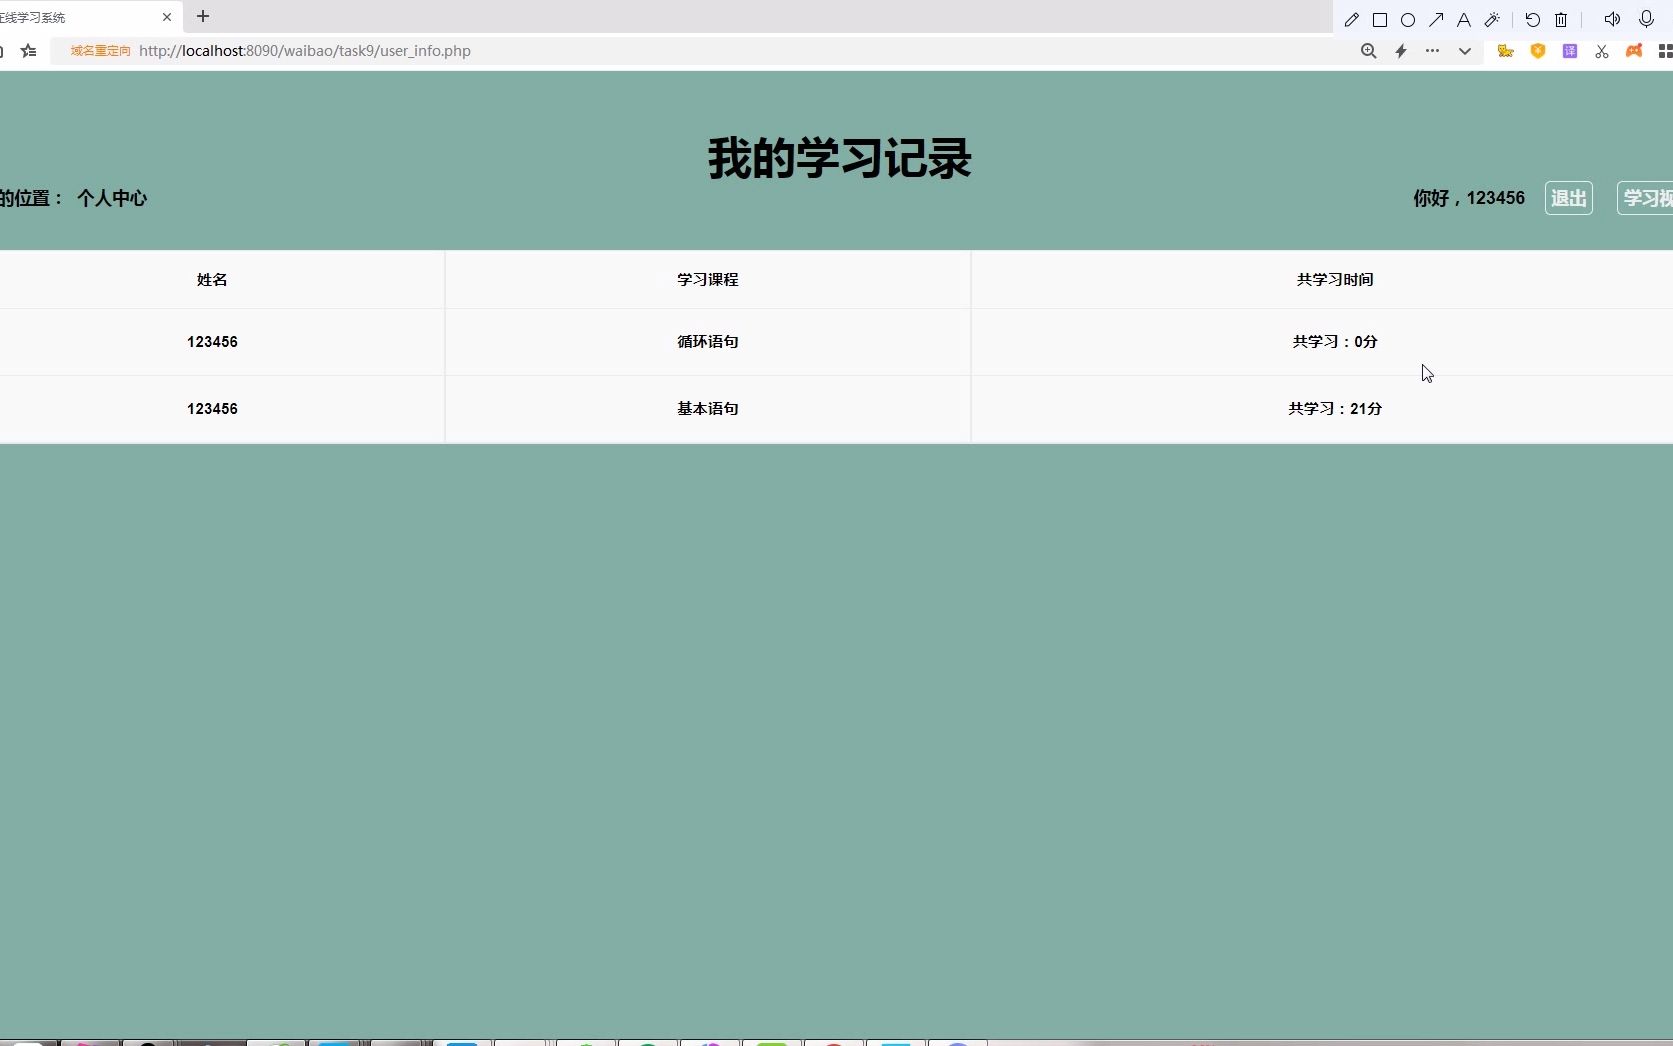Select the text annotation tool
This screenshot has width=1673, height=1046.
(1463, 19)
